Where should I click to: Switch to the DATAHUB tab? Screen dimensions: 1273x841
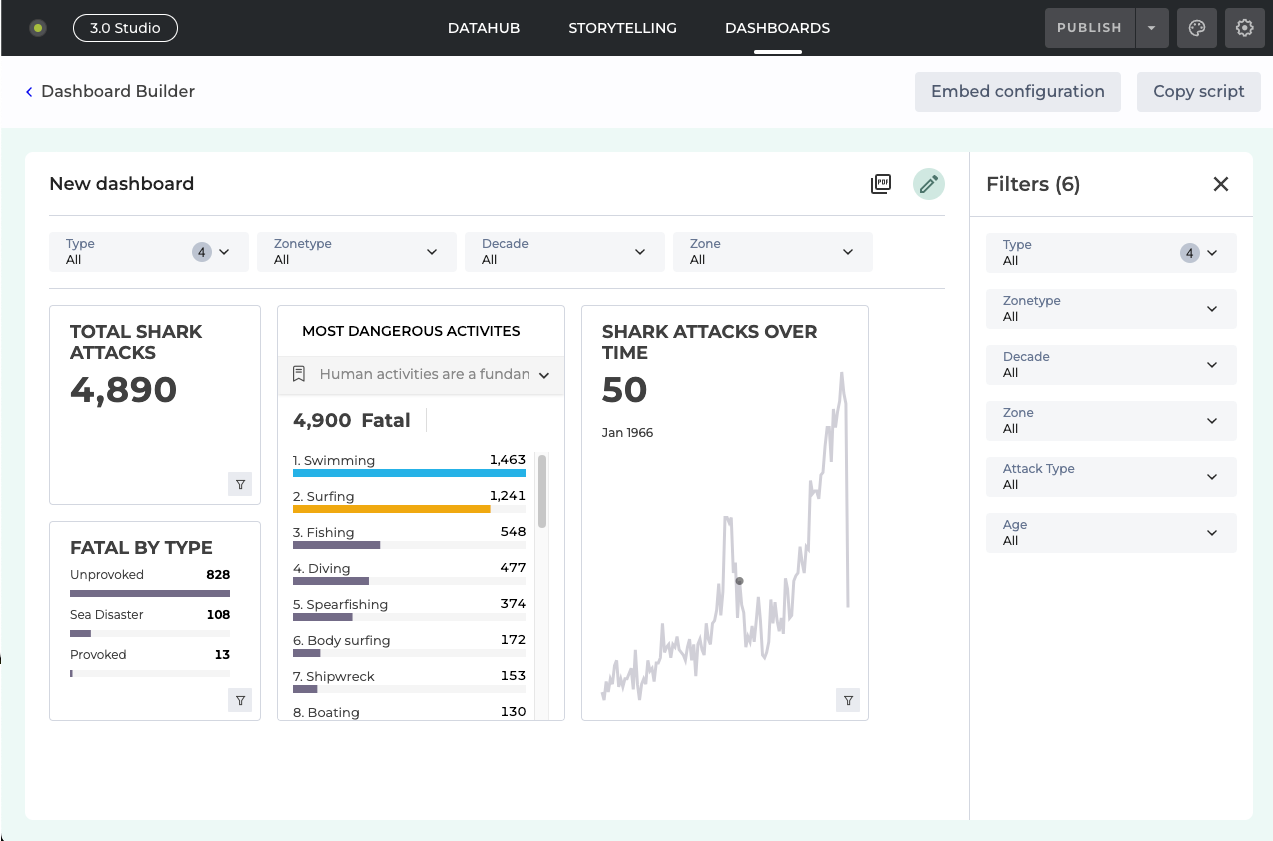tap(484, 28)
